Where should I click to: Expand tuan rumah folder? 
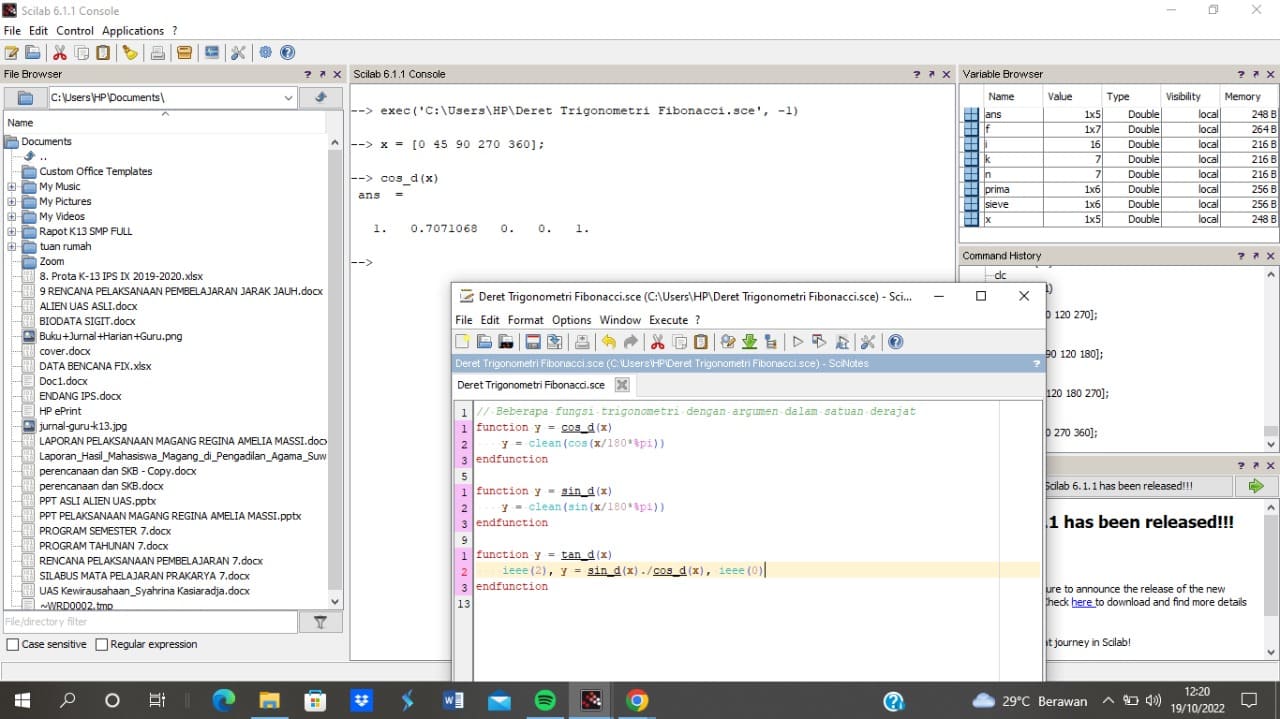[12, 247]
